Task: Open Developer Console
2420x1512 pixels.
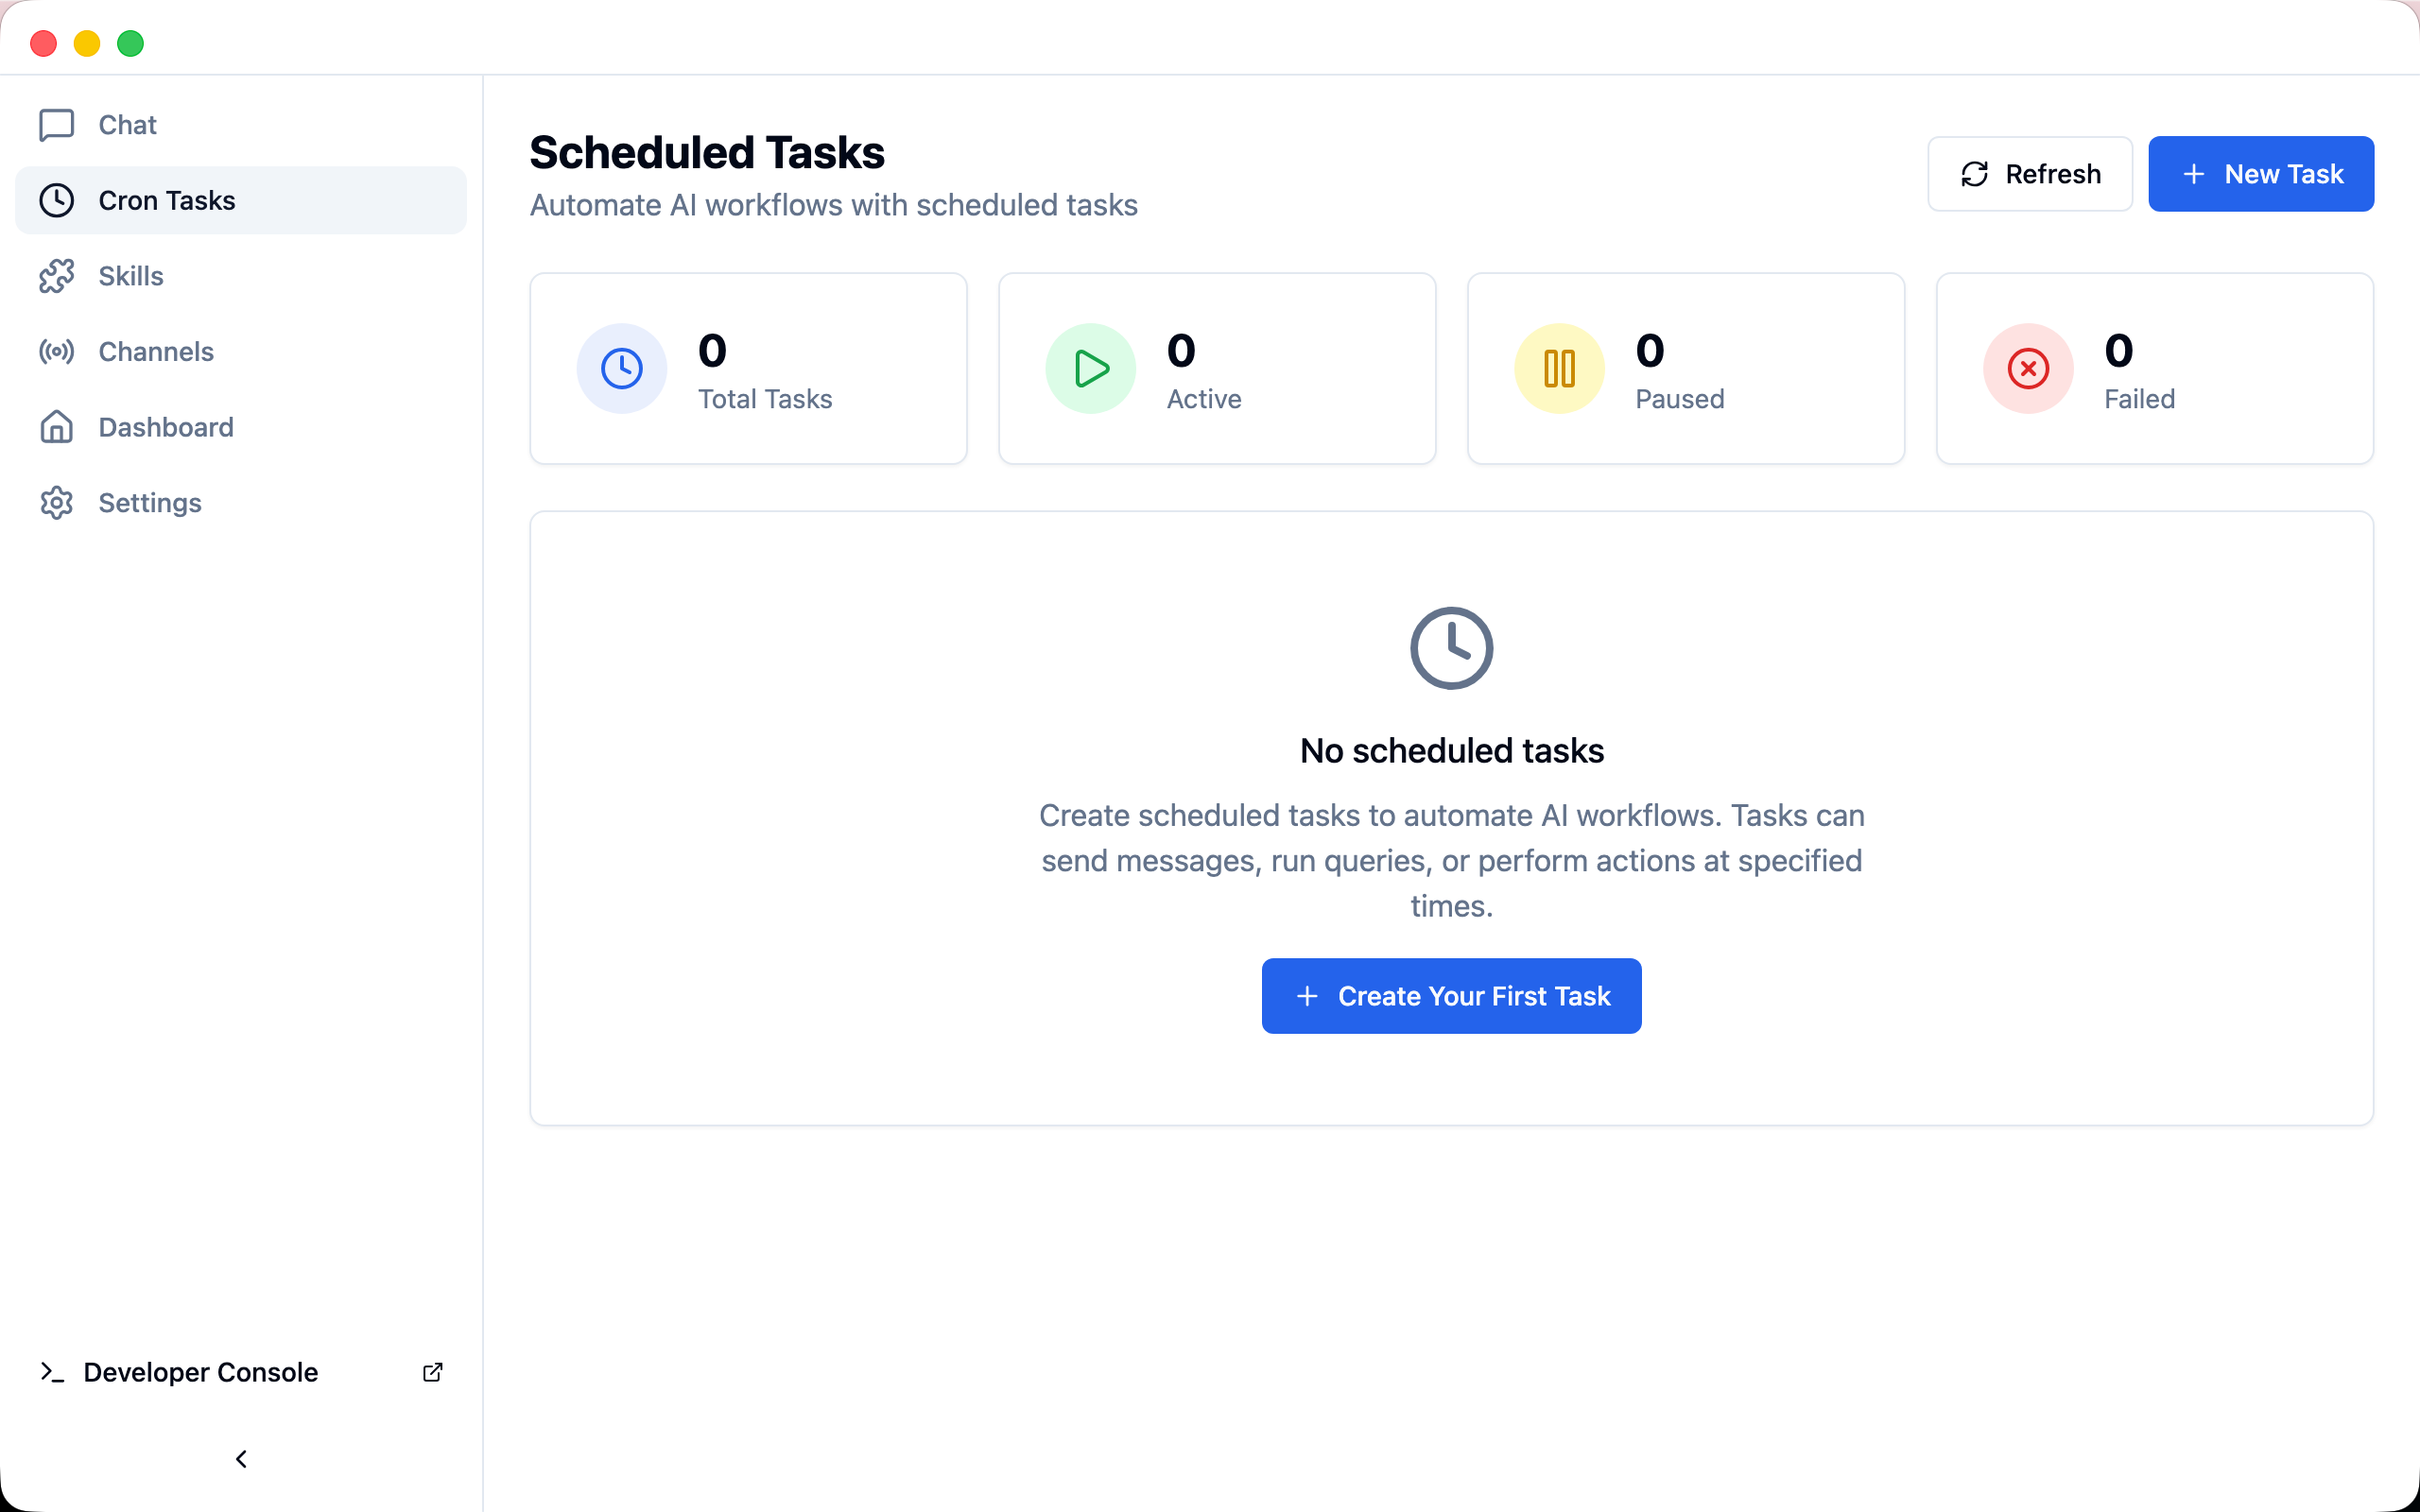Action: (200, 1372)
